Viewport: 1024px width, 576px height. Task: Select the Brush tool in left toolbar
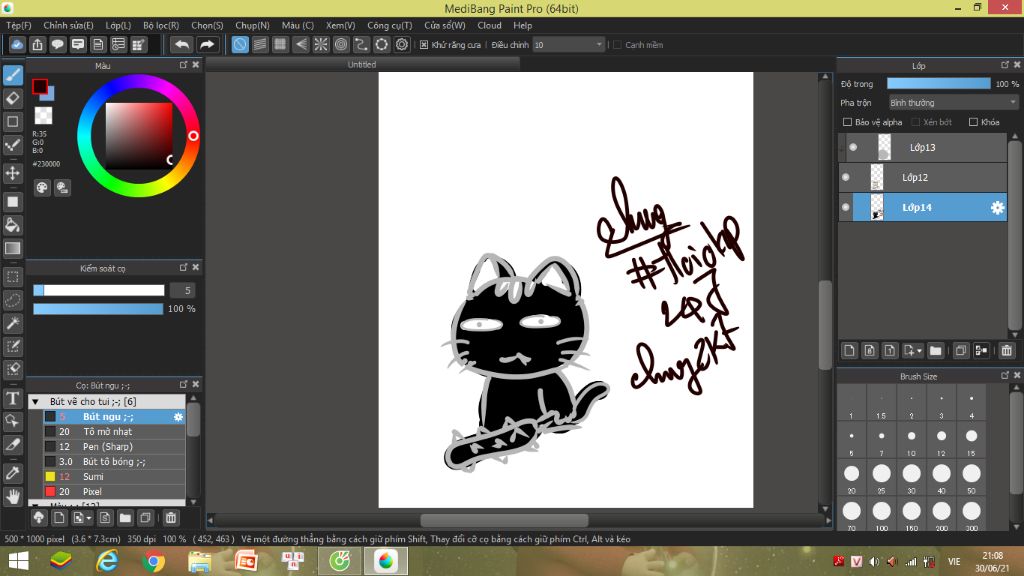(x=12, y=75)
